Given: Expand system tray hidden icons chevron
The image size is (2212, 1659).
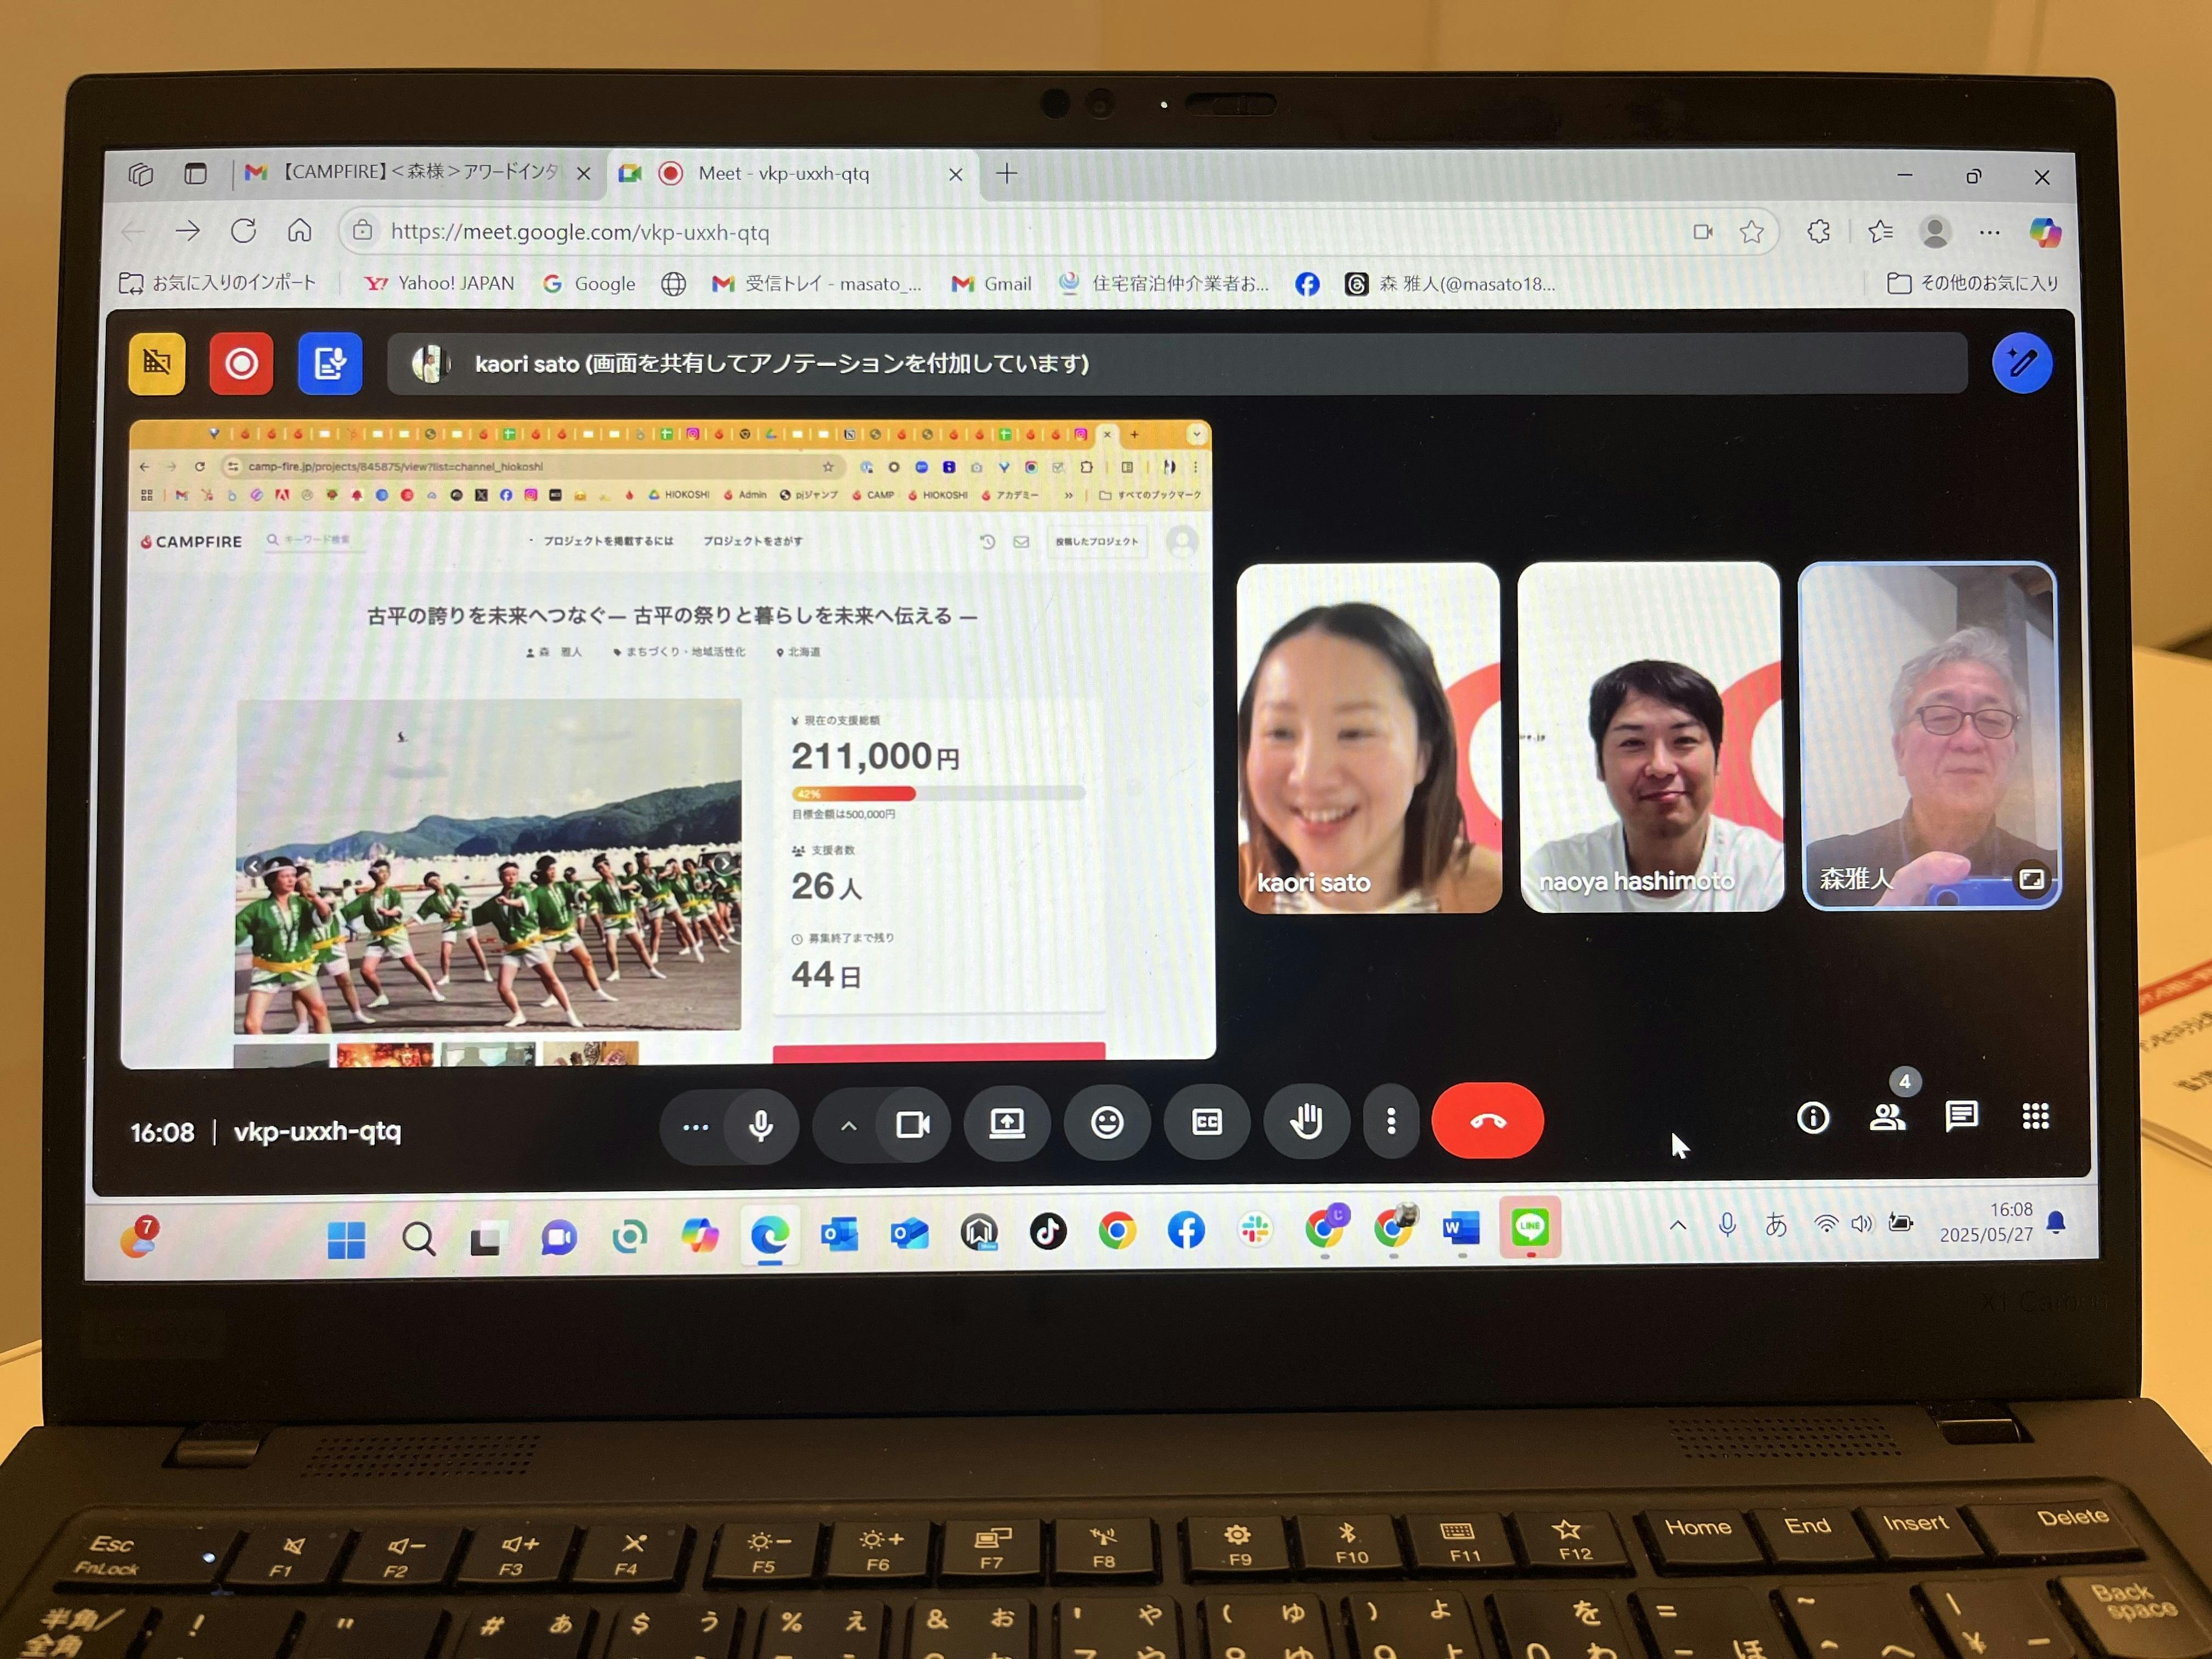Looking at the screenshot, I should tap(1677, 1225).
